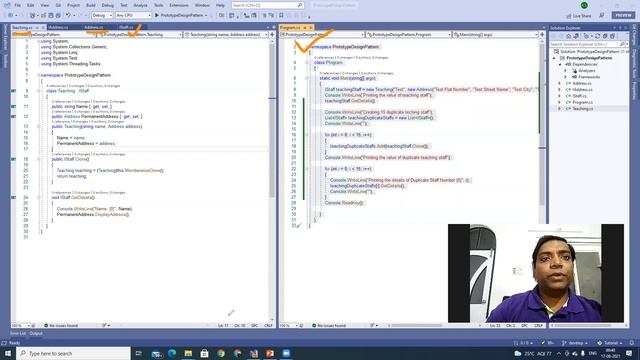
Task: Click No issues found in left editor status
Action: pos(61,326)
